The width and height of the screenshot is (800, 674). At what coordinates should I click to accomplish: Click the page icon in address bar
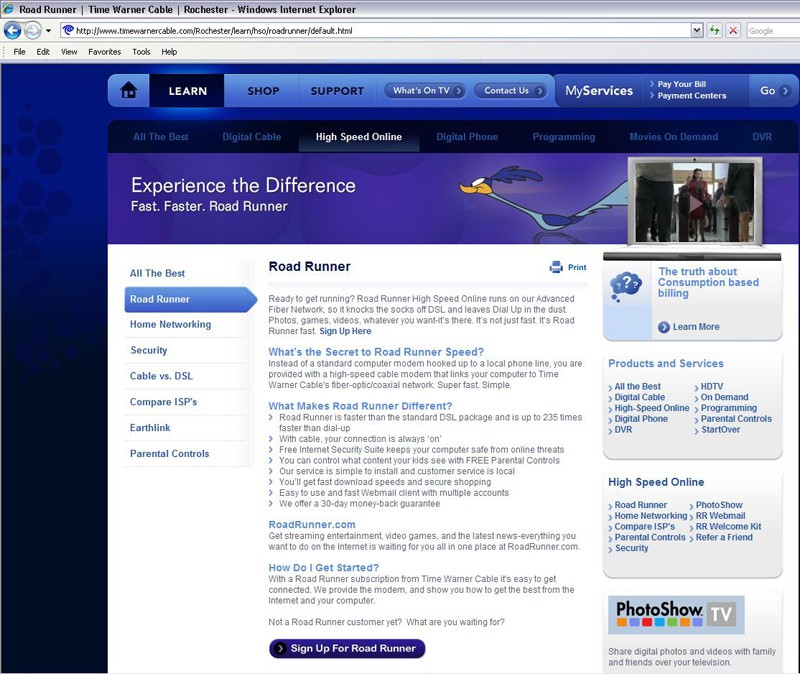[68, 31]
